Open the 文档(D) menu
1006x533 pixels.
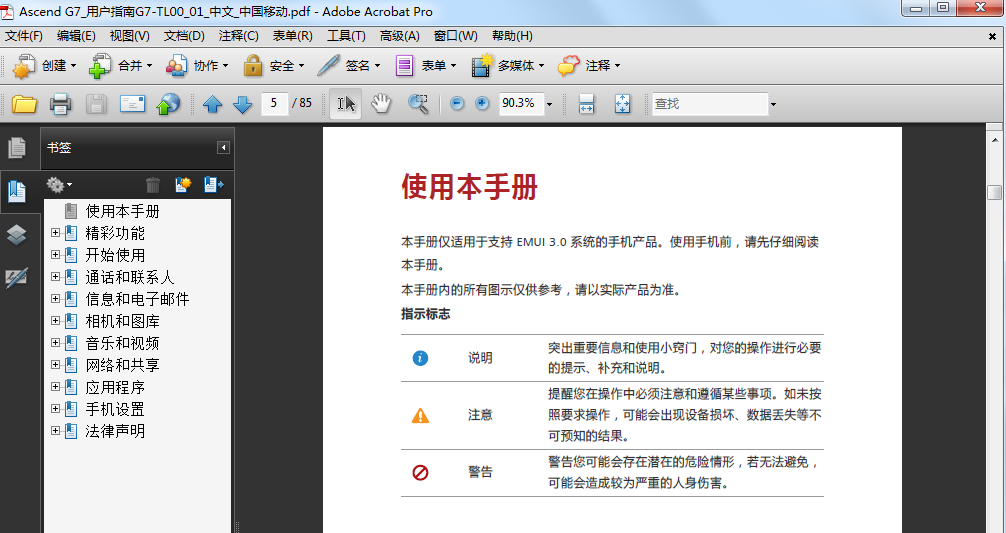[183, 36]
